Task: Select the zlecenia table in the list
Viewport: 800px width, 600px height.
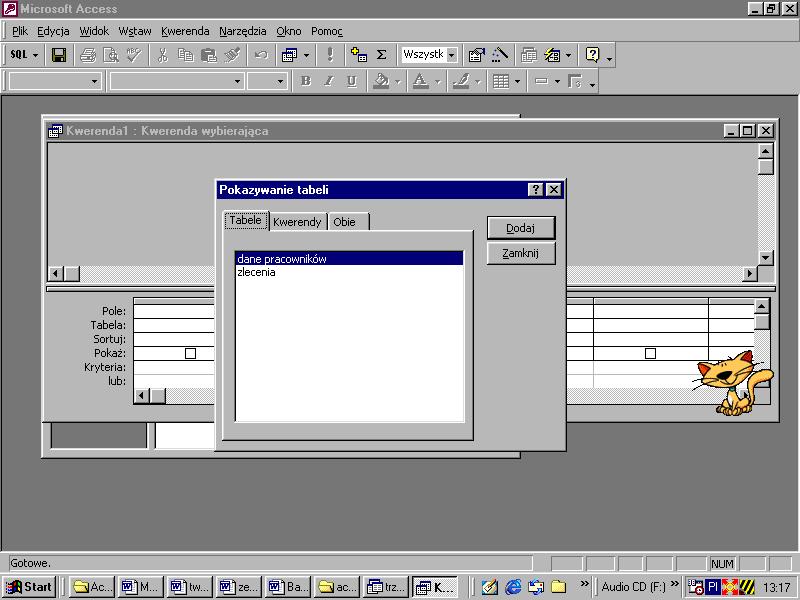Action: point(349,272)
